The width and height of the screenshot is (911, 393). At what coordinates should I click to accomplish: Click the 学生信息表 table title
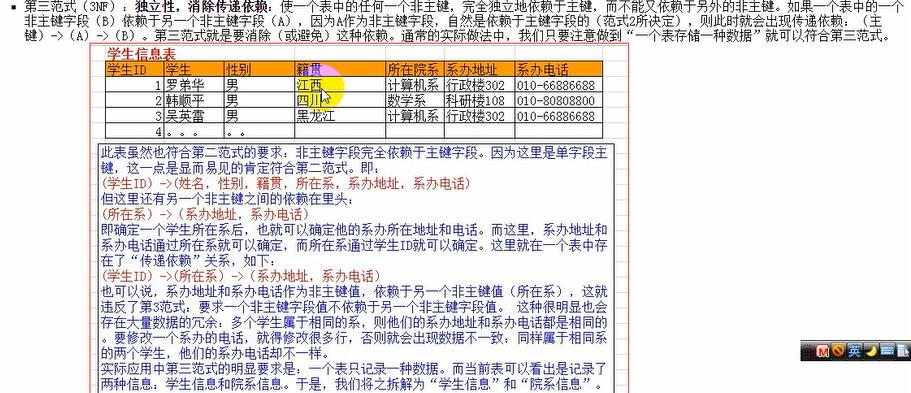tap(141, 55)
